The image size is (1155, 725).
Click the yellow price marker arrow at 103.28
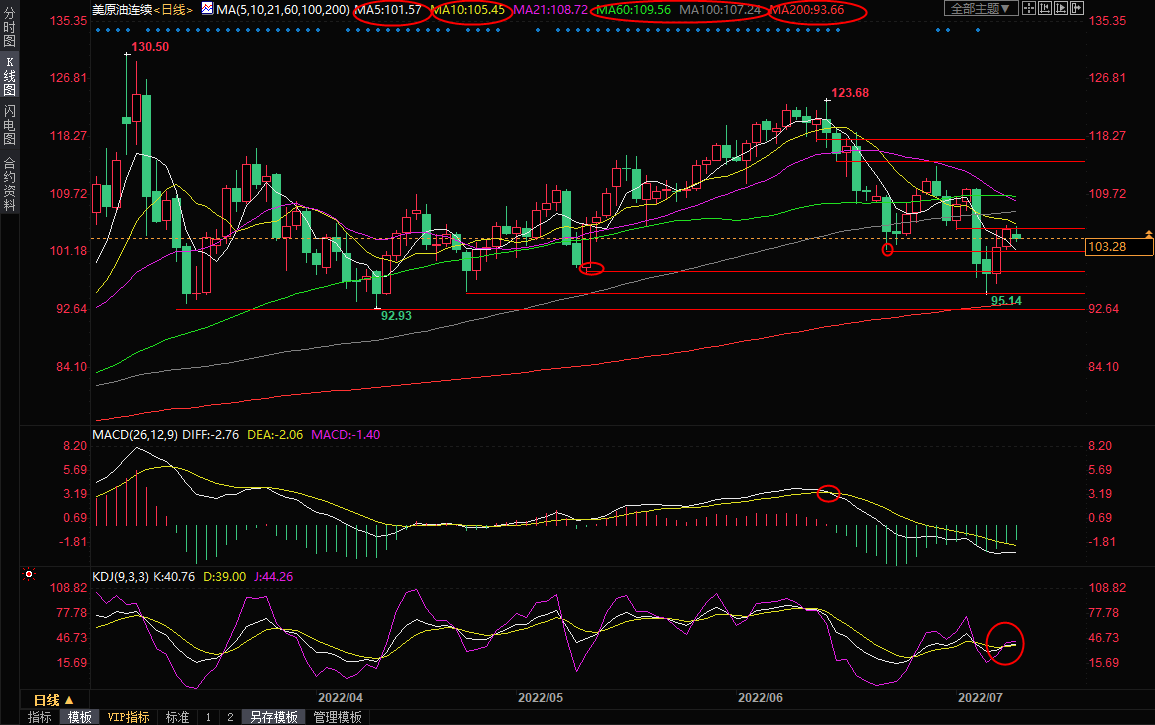click(1148, 234)
